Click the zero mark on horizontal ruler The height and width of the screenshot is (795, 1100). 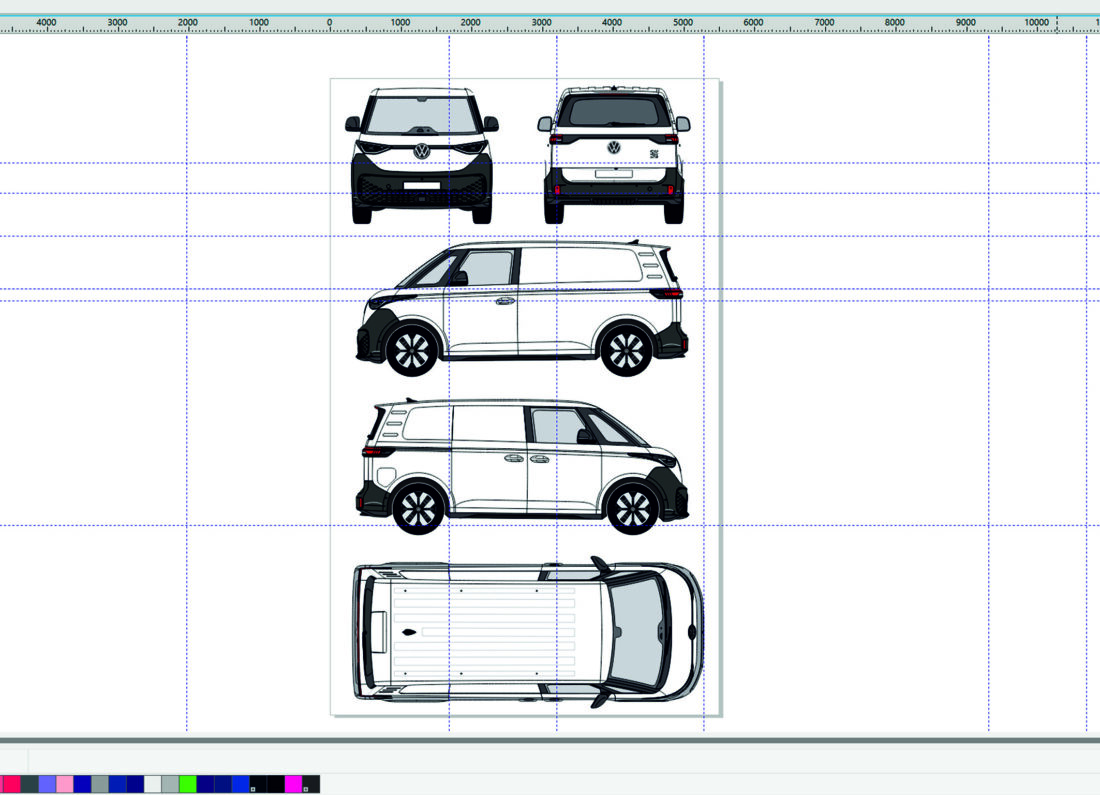click(330, 24)
